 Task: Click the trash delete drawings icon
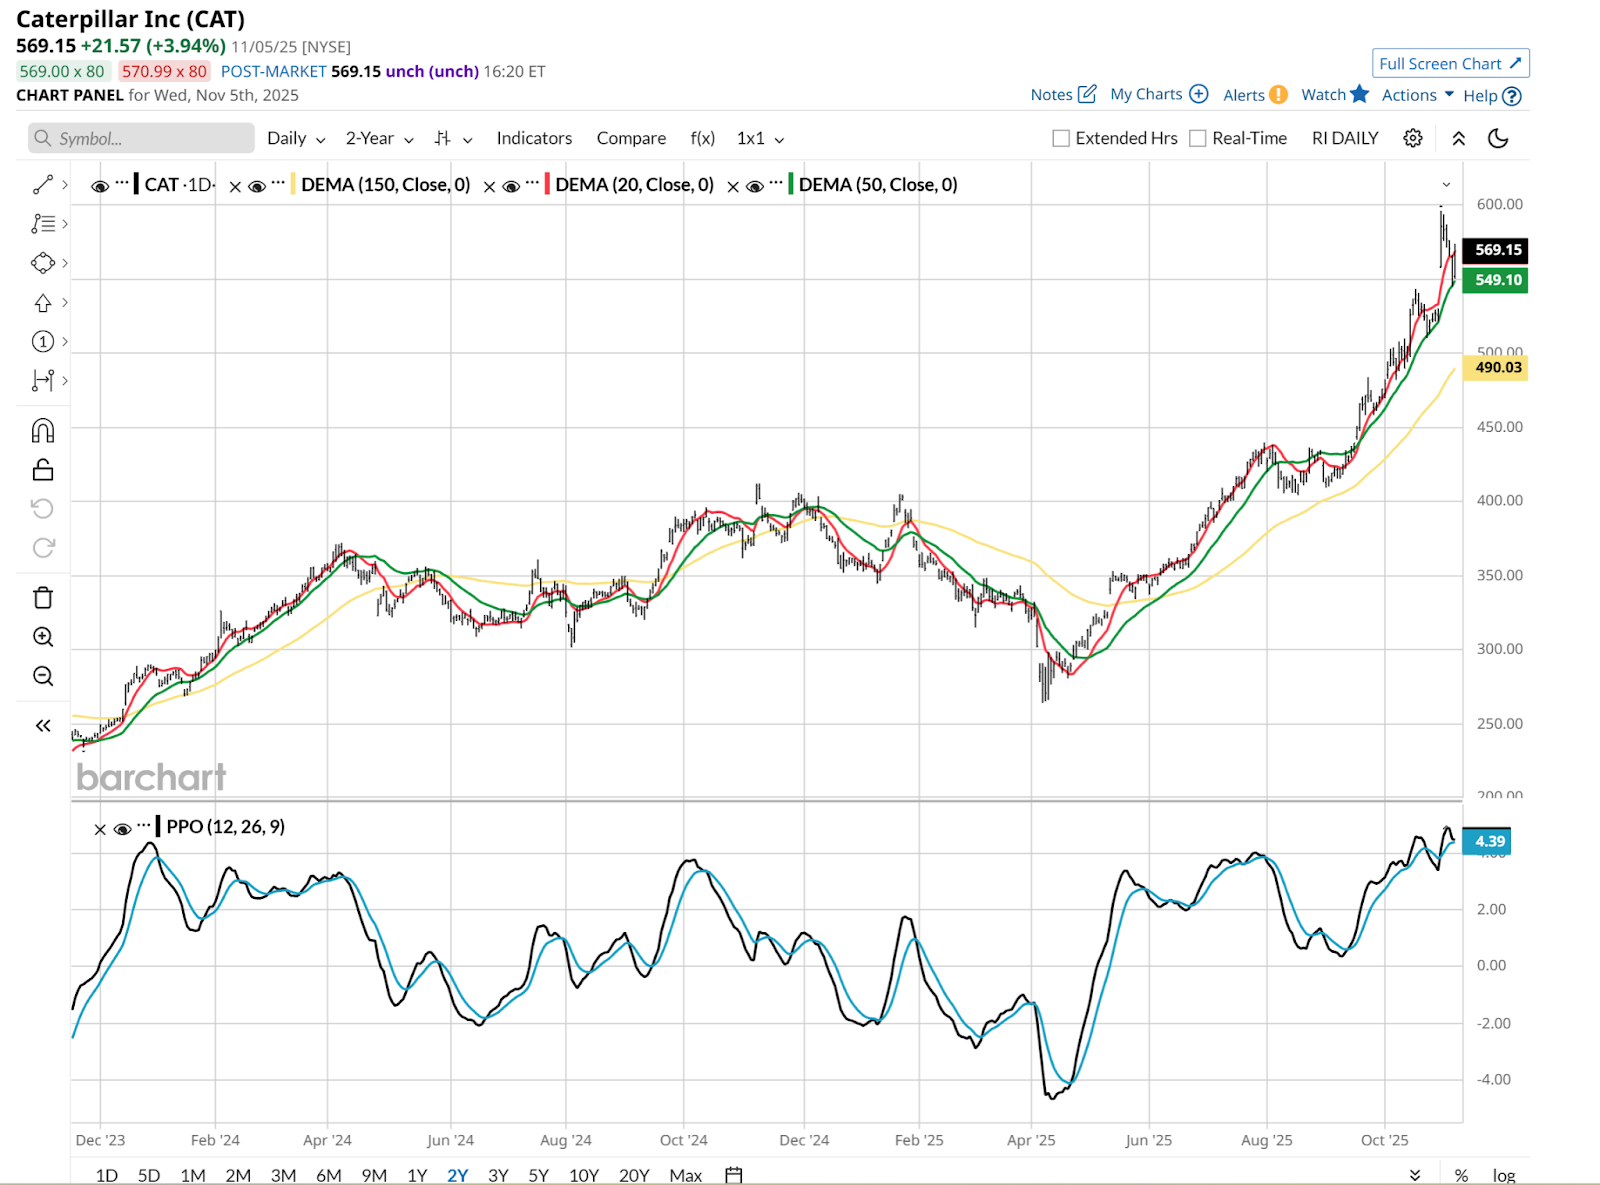click(x=43, y=598)
